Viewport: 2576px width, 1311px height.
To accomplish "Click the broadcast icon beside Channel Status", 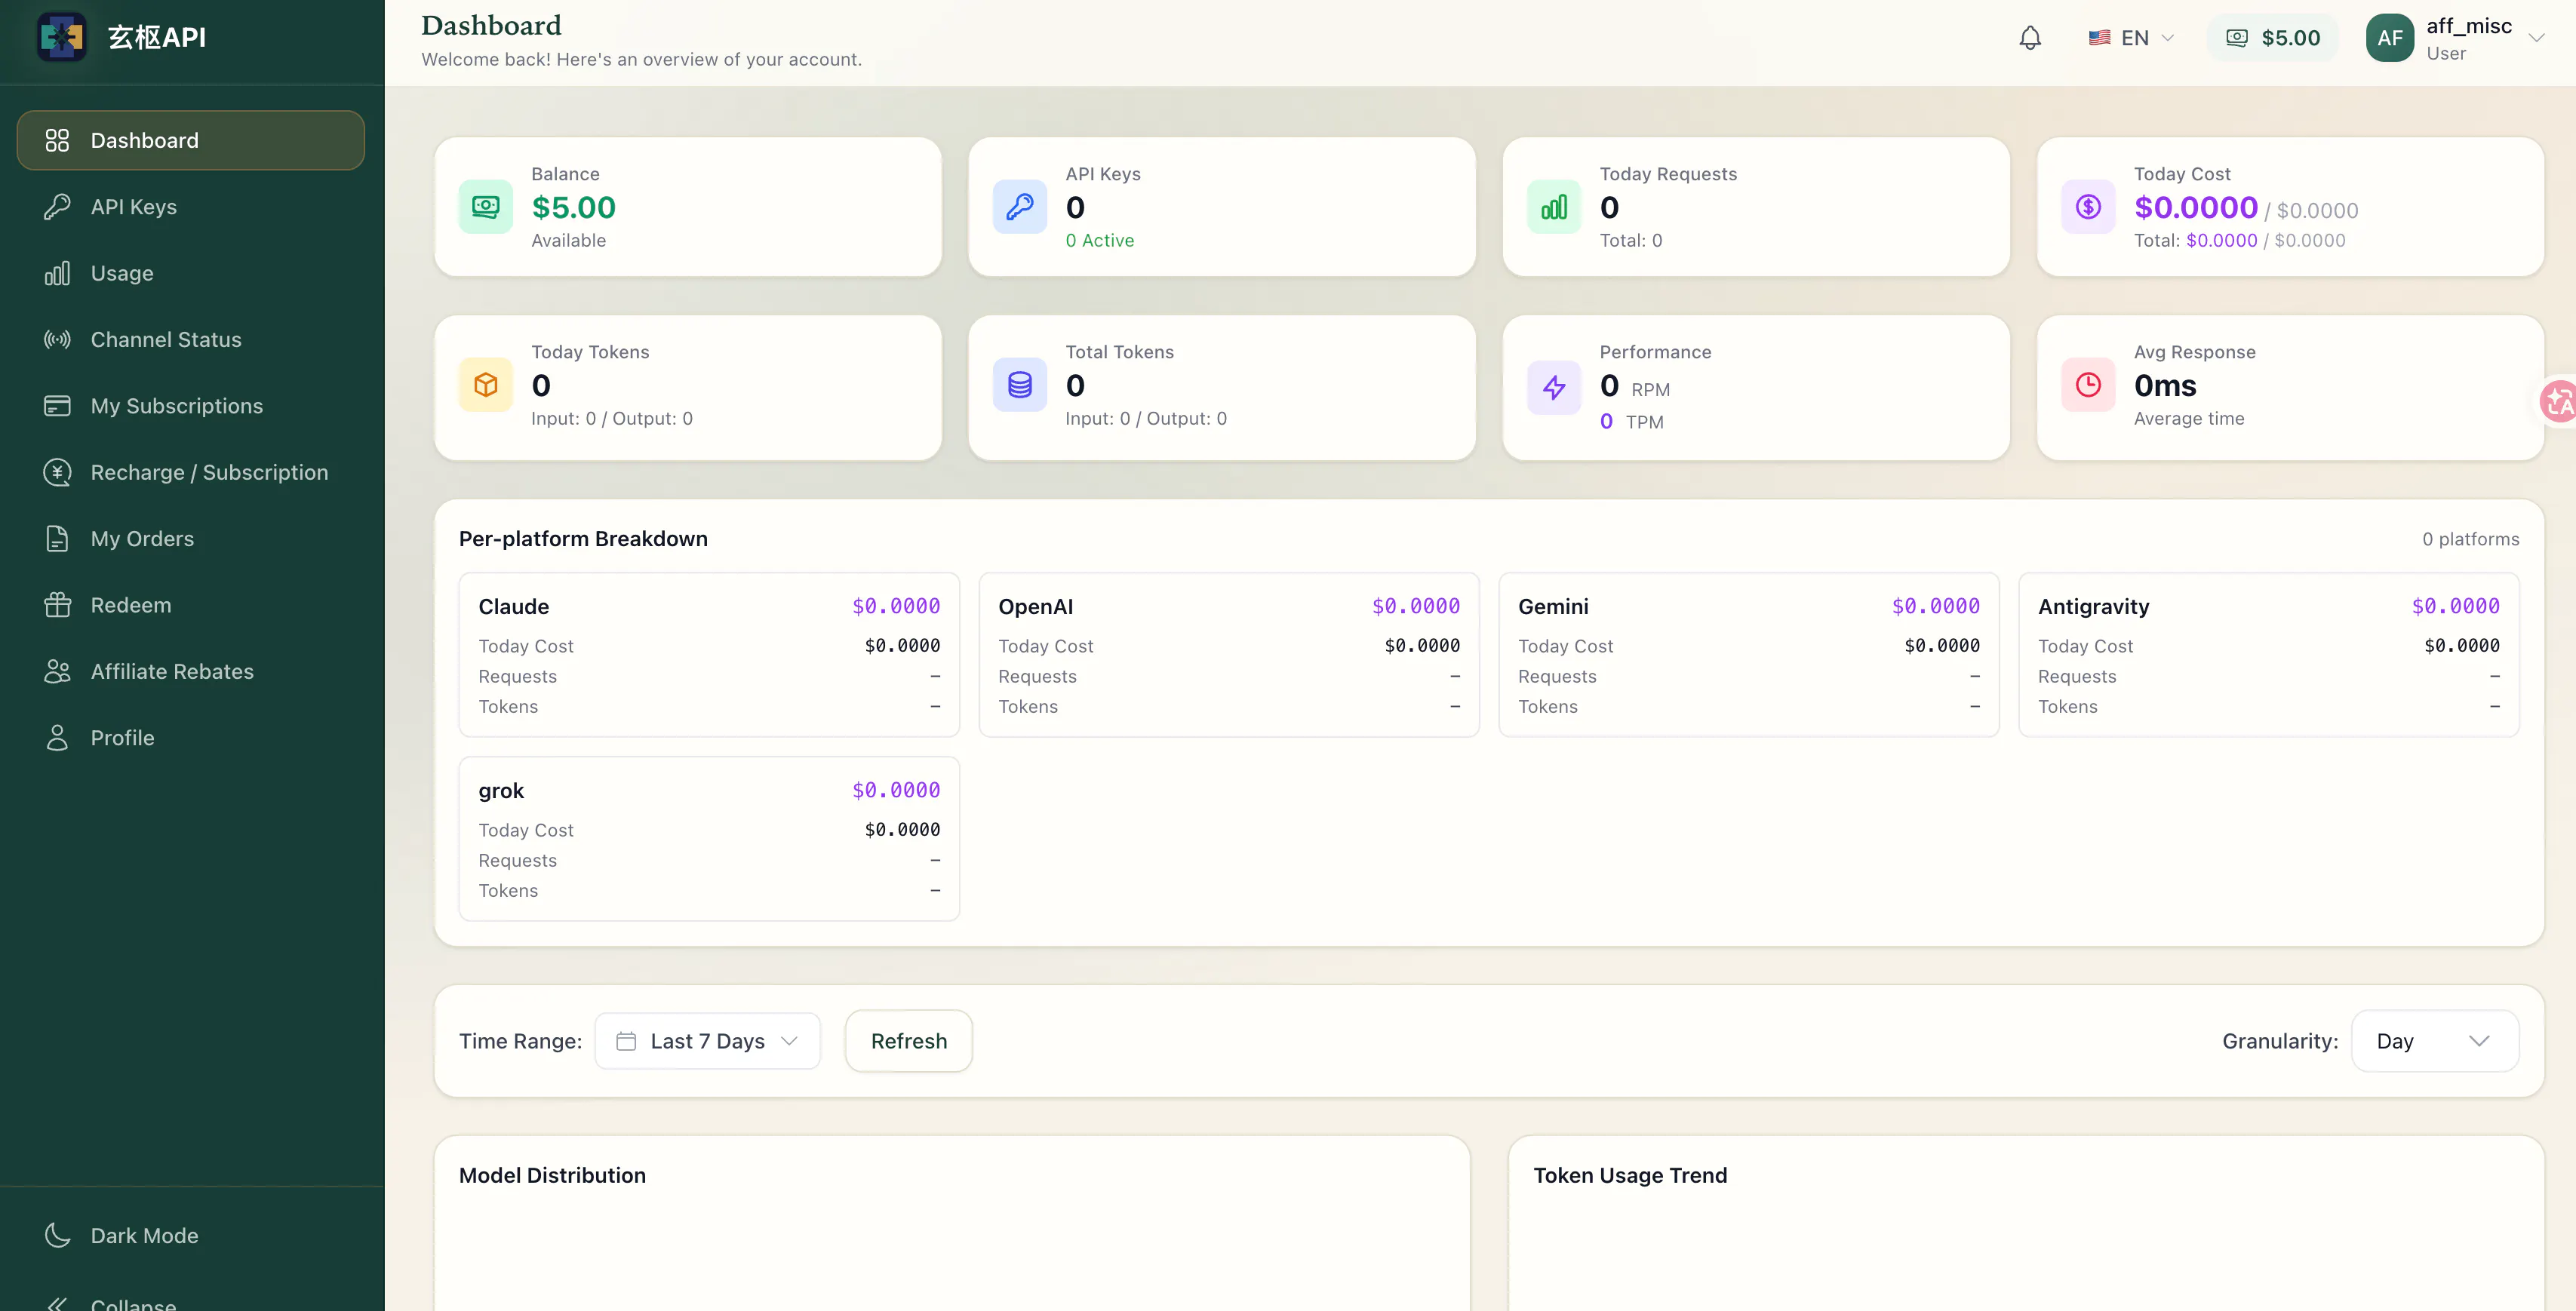I will tap(57, 340).
